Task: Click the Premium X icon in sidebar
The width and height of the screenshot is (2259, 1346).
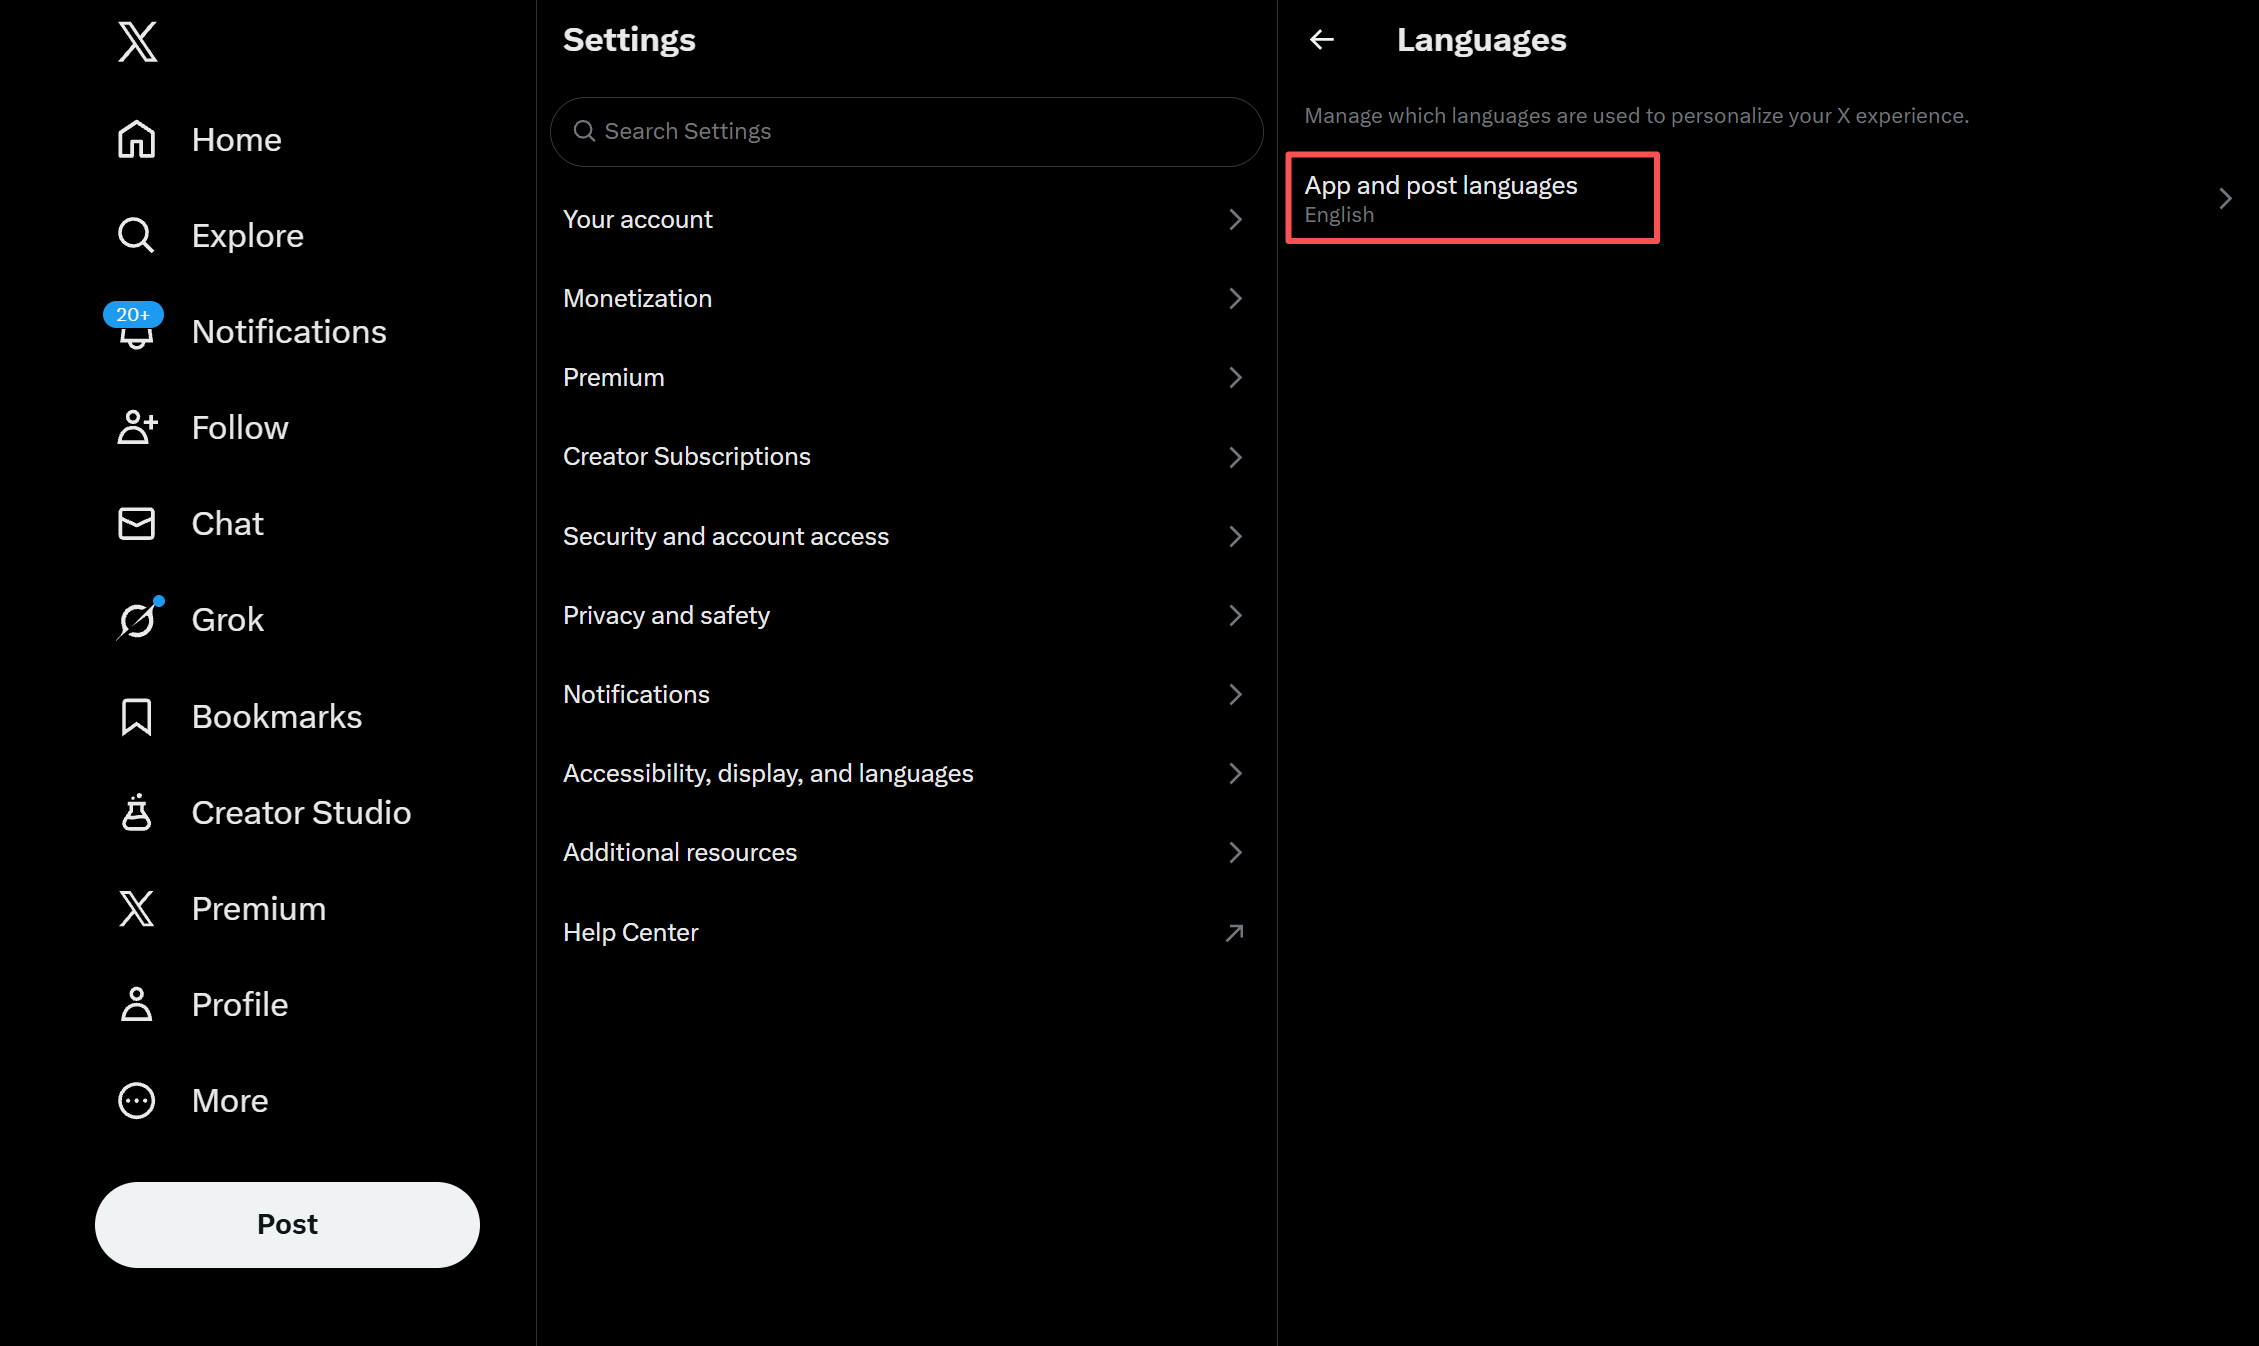Action: [x=137, y=908]
